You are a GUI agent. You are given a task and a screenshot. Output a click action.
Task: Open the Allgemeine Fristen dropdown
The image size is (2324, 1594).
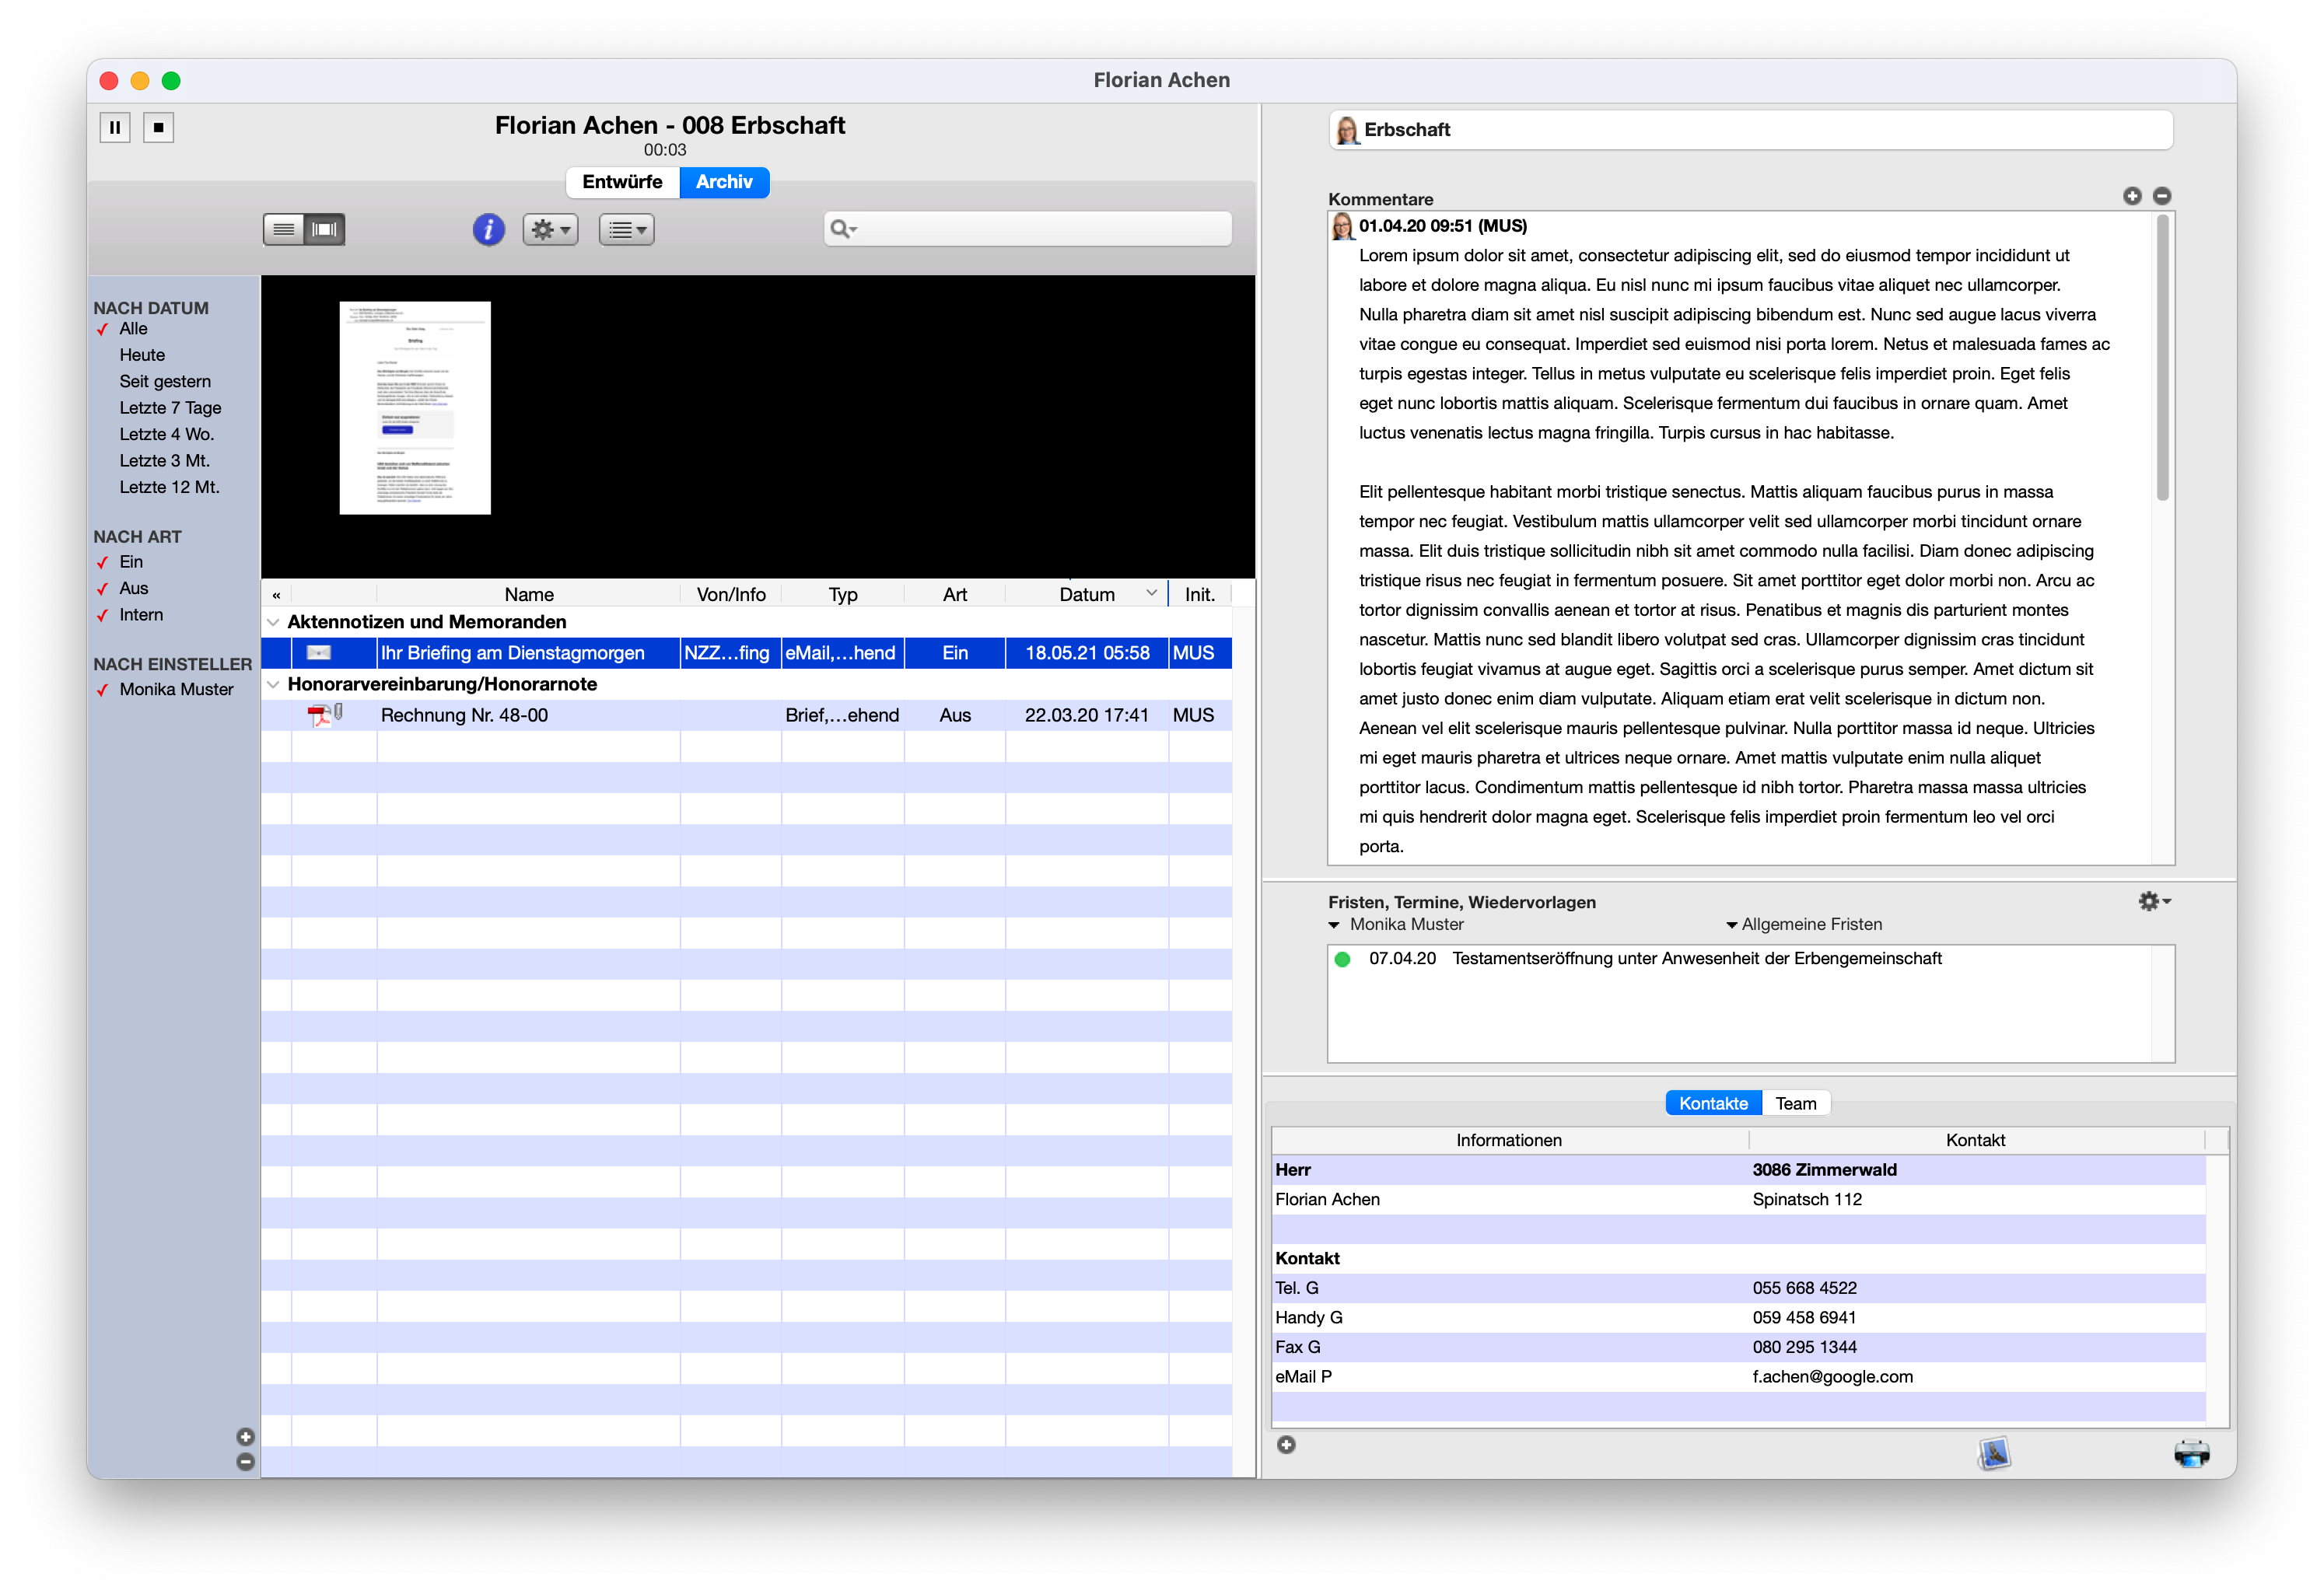click(x=1804, y=925)
